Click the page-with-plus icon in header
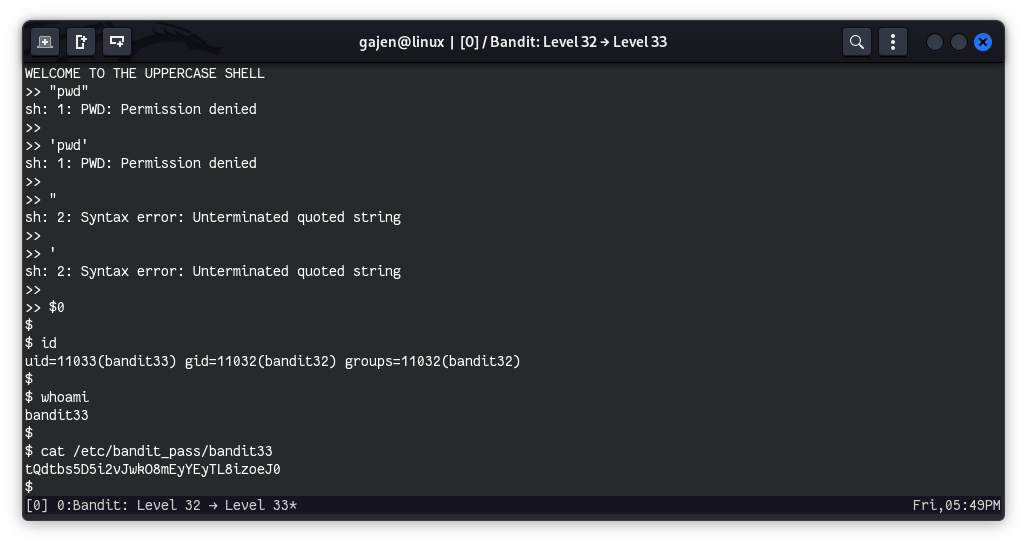The height and width of the screenshot is (545, 1027). [x=81, y=42]
